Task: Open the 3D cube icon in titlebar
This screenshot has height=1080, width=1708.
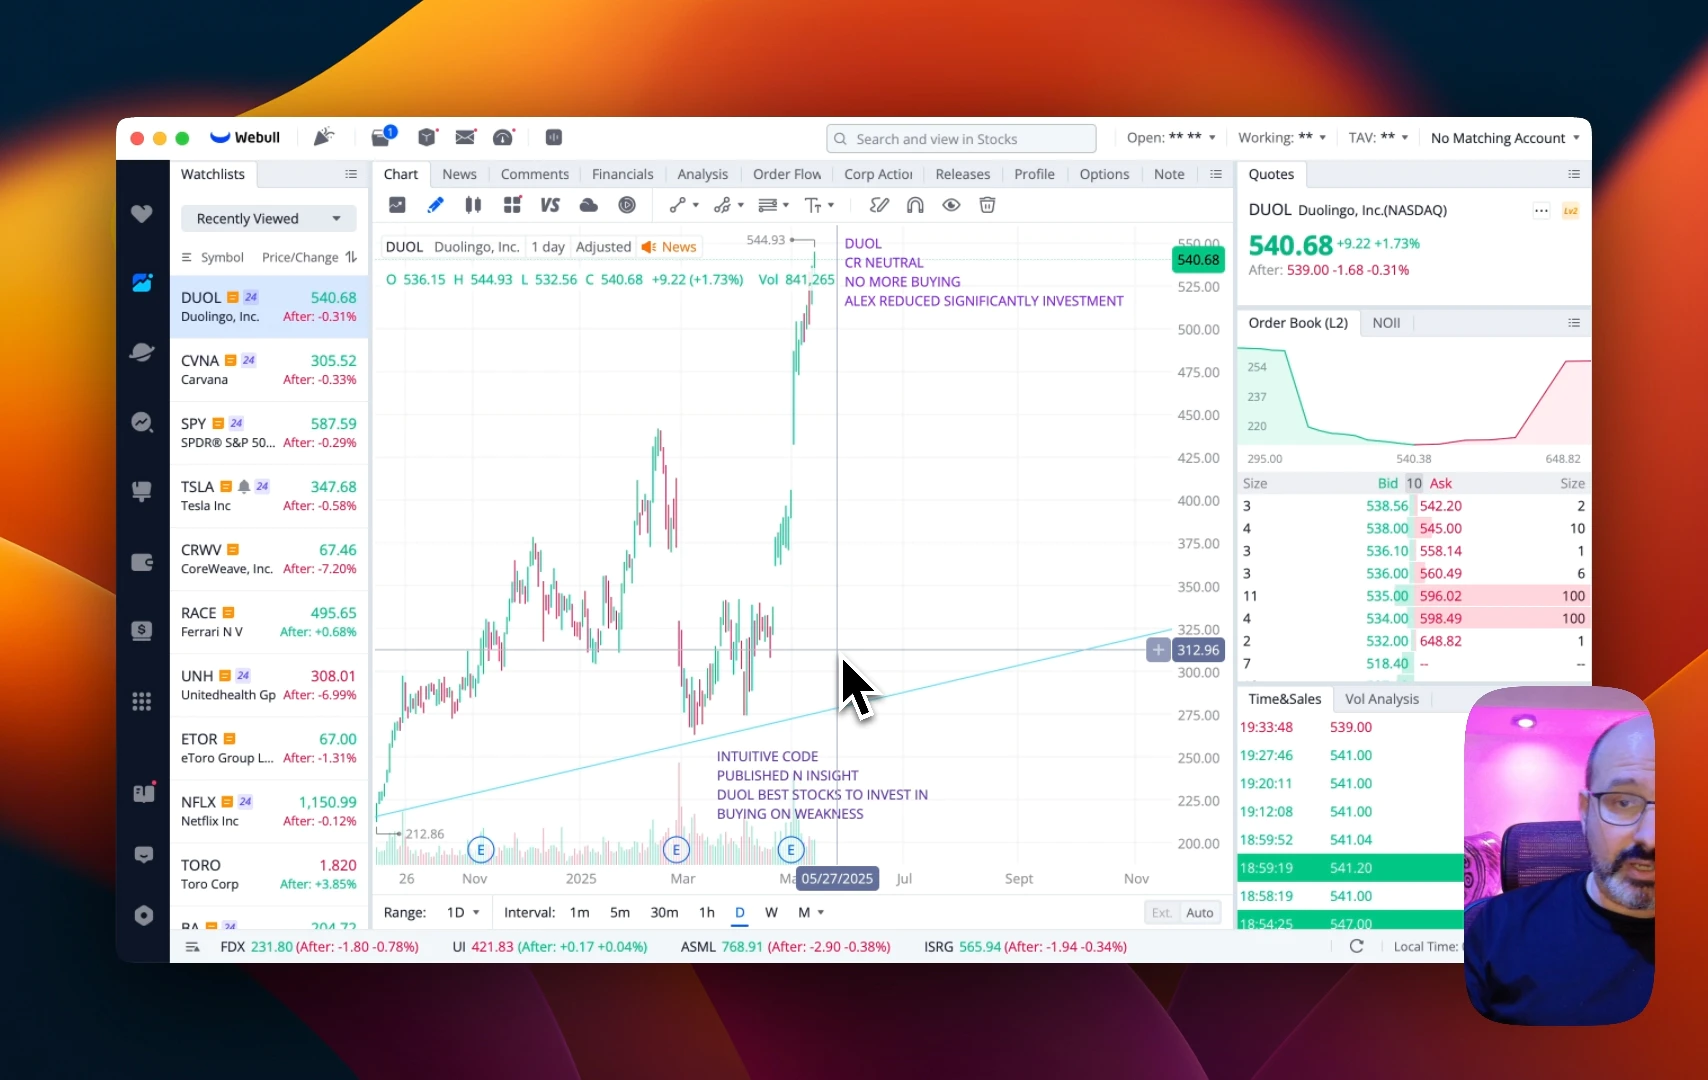Action: pos(427,137)
